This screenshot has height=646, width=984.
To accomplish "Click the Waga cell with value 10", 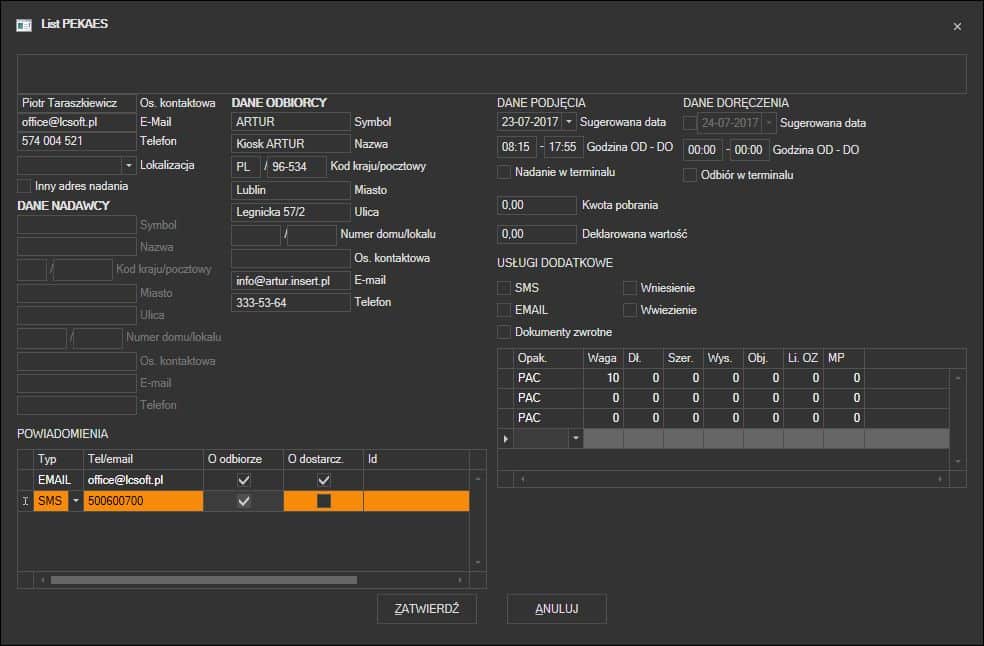I will click(x=603, y=378).
